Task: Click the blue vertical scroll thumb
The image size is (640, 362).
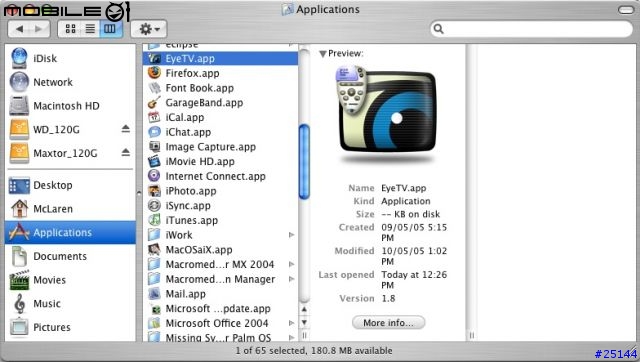Action: click(304, 162)
